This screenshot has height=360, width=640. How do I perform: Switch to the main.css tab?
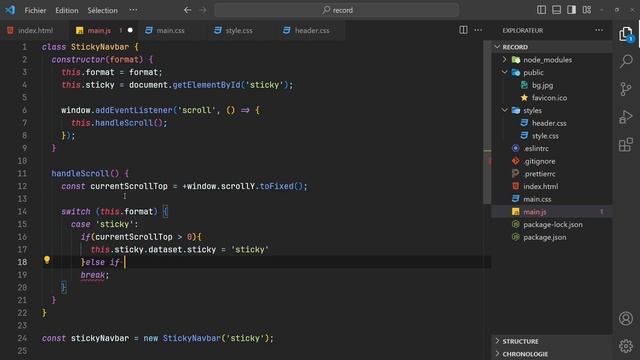(170, 30)
